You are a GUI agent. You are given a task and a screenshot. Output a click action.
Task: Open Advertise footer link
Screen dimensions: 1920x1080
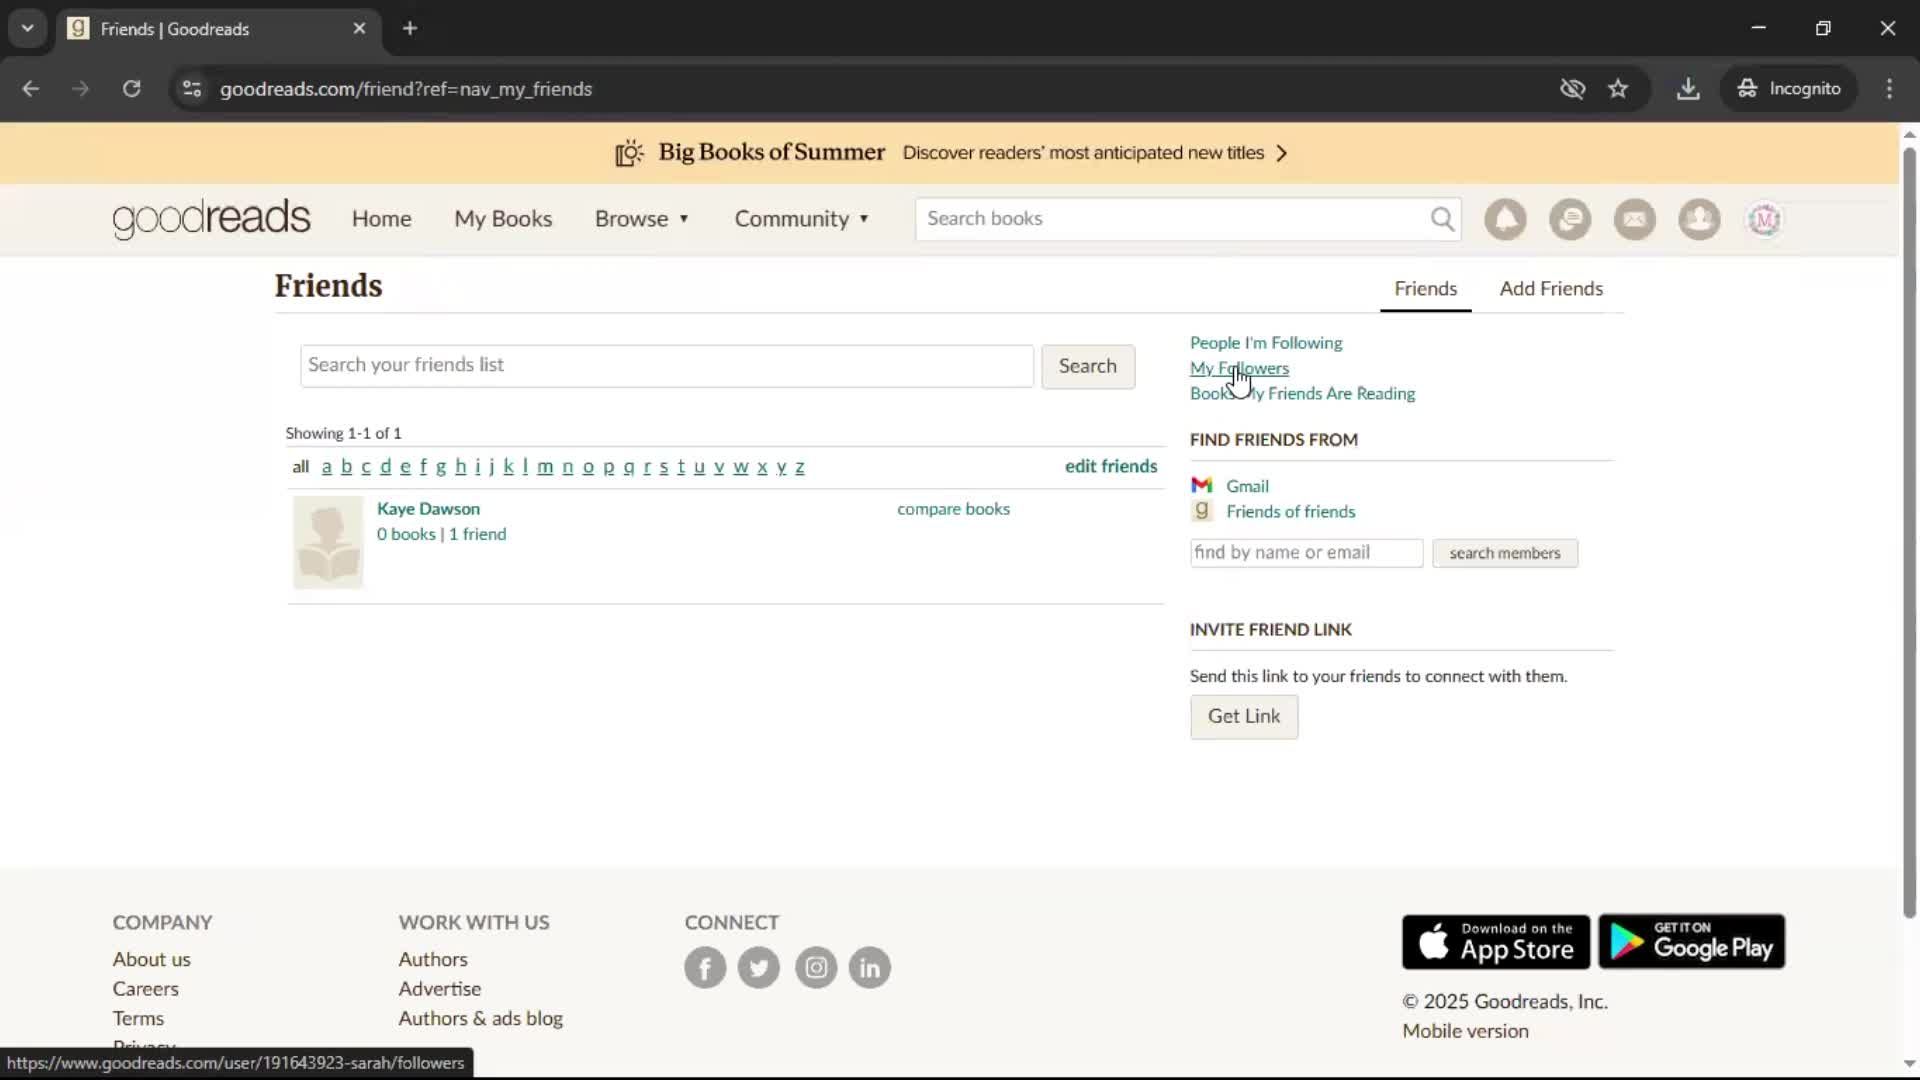coord(439,989)
